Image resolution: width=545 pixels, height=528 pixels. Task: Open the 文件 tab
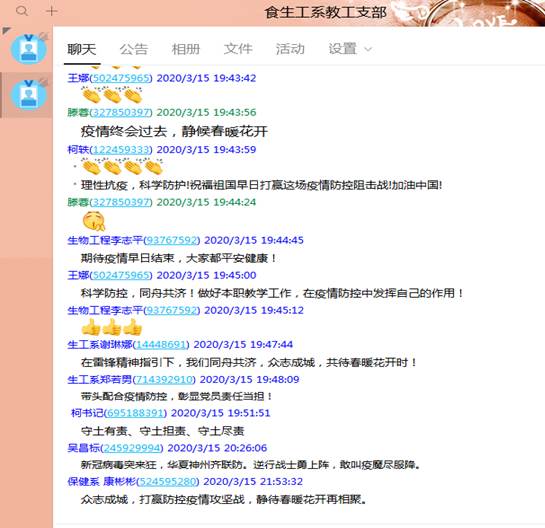(x=238, y=49)
